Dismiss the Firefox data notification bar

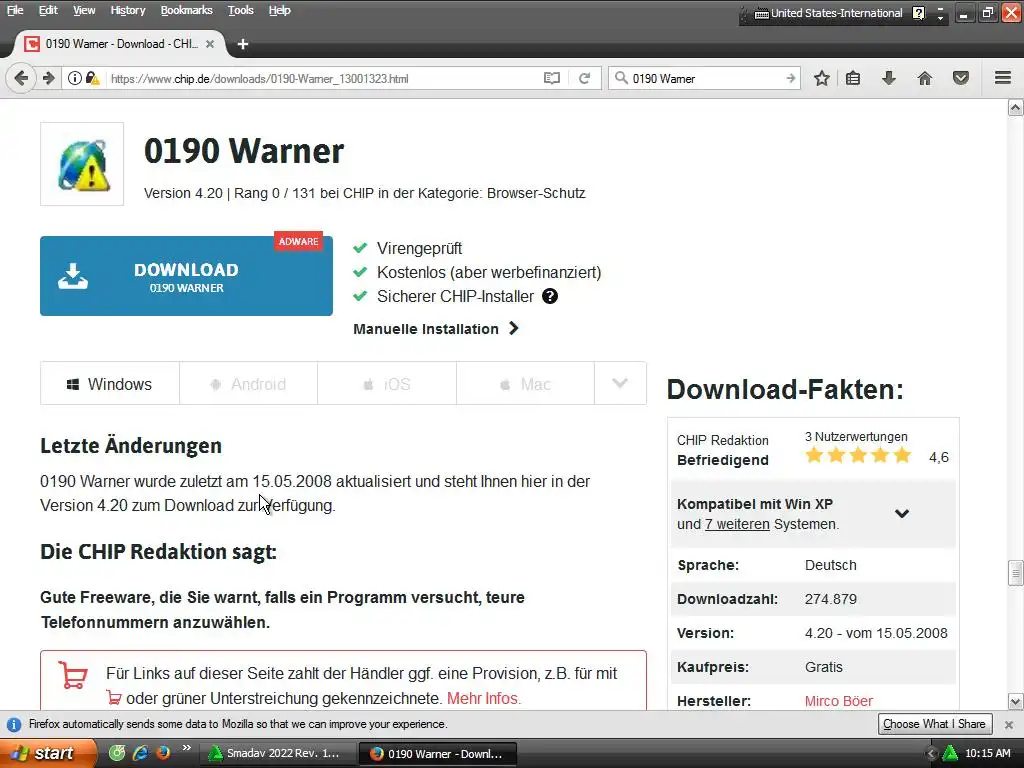(1009, 724)
